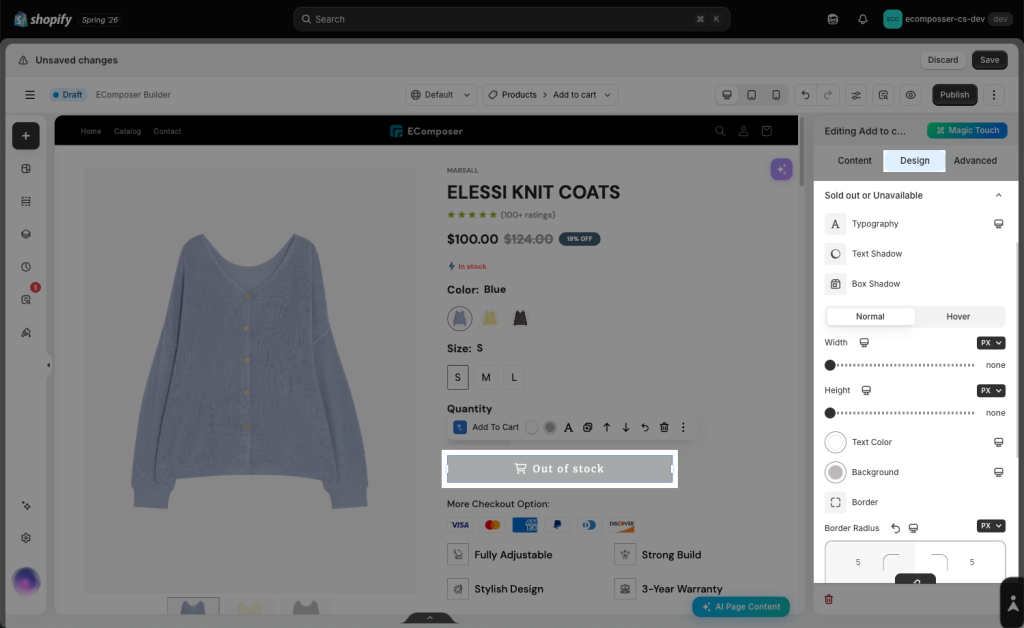The height and width of the screenshot is (628, 1024).
Task: Click the Publish button
Action: coord(954,95)
